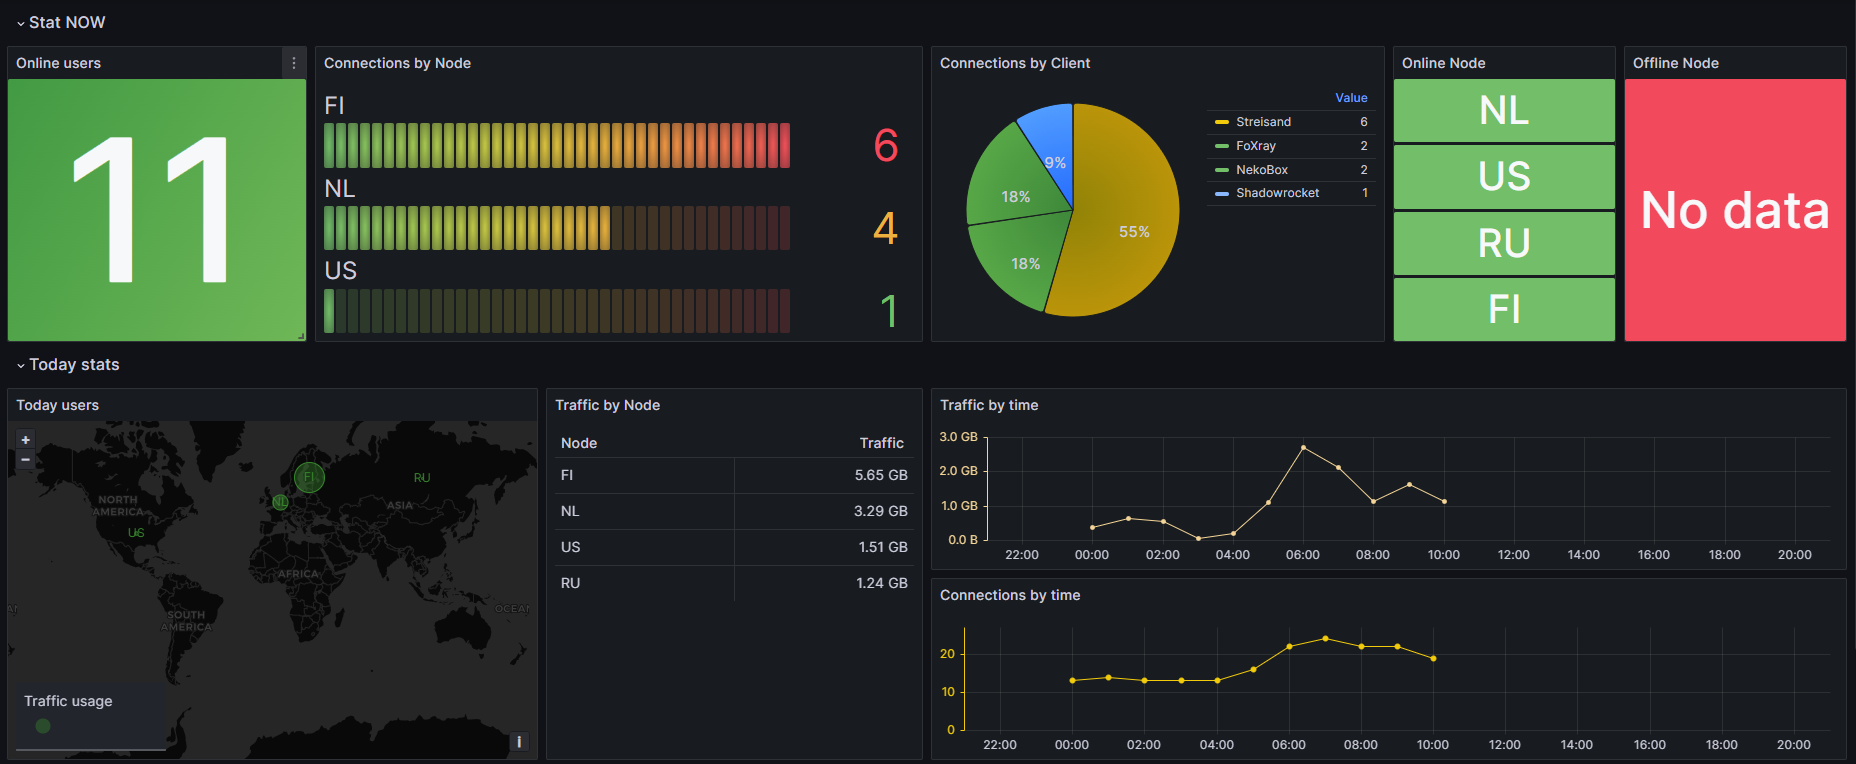
Task: Click the green value 1 beside US gauge
Action: point(889,312)
